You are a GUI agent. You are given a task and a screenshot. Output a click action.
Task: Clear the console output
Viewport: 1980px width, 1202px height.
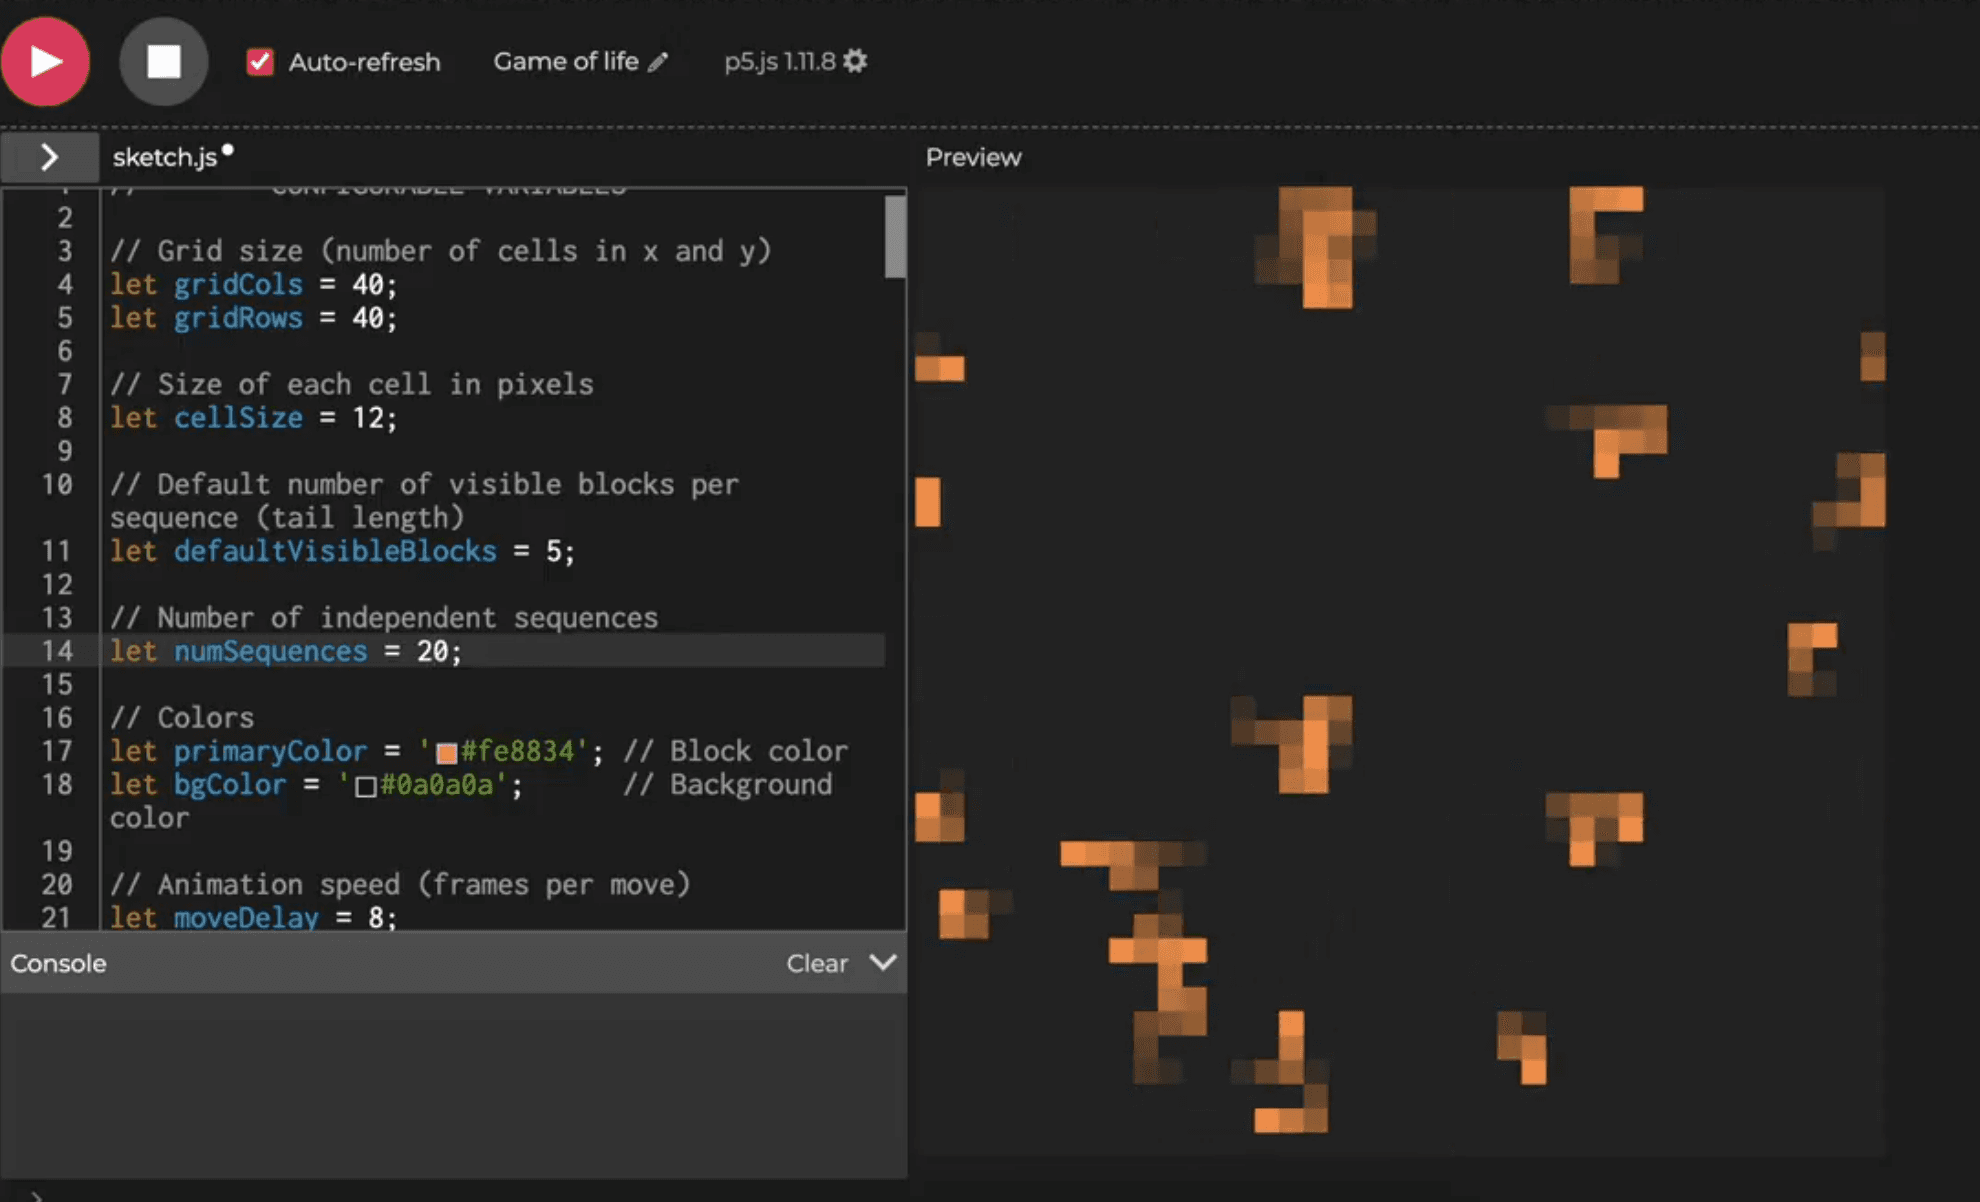[816, 963]
